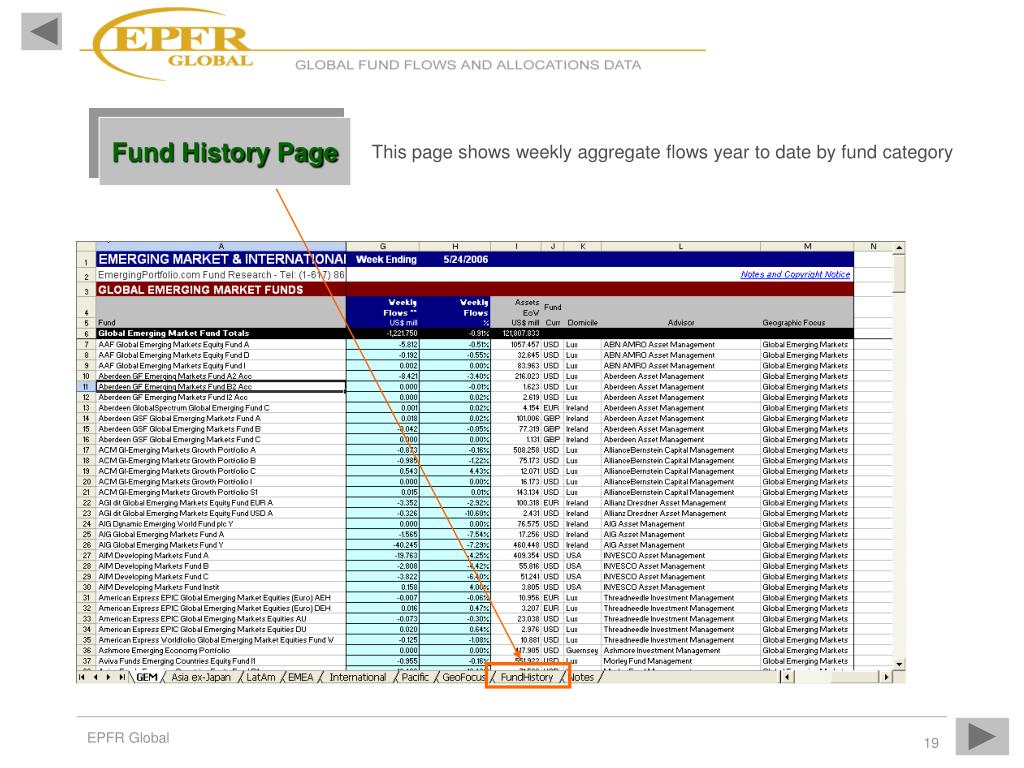Click the Morley Fund Management advisor cell
Viewport: 1024px width, 768px height.
click(680, 661)
